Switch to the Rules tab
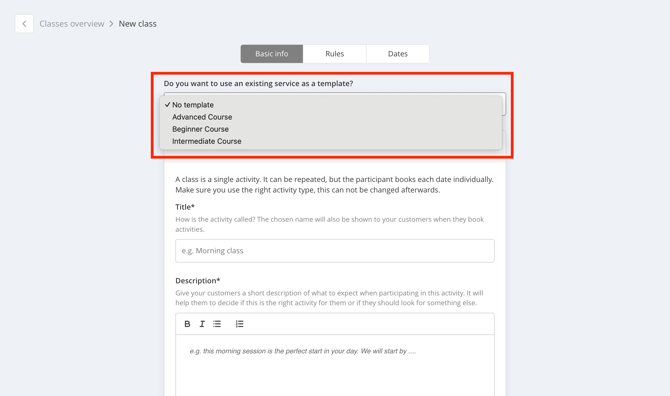Viewport: 670px width, 396px height. pos(335,54)
